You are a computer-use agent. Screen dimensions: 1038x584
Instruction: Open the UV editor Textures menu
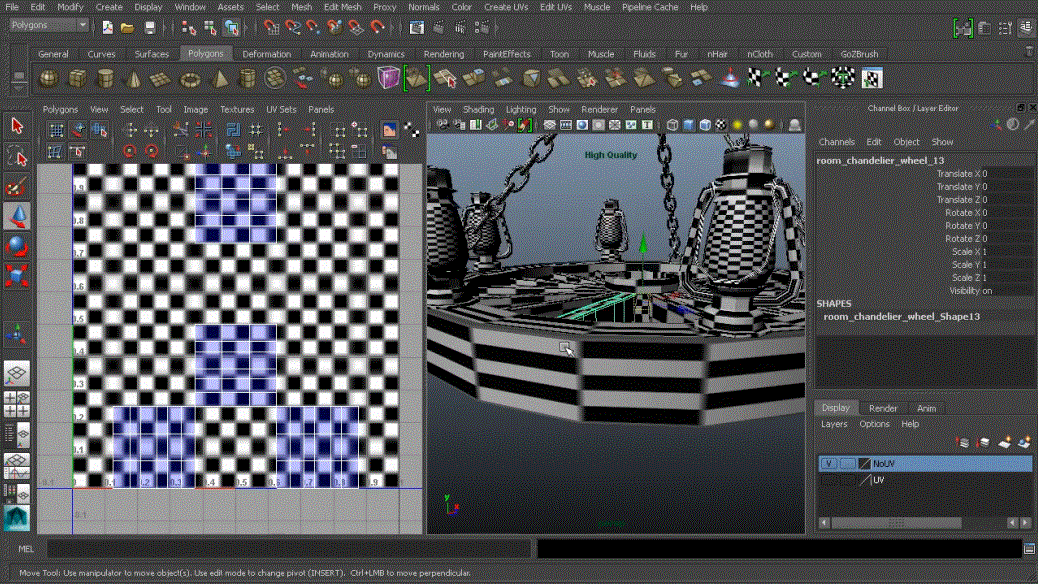coord(237,109)
